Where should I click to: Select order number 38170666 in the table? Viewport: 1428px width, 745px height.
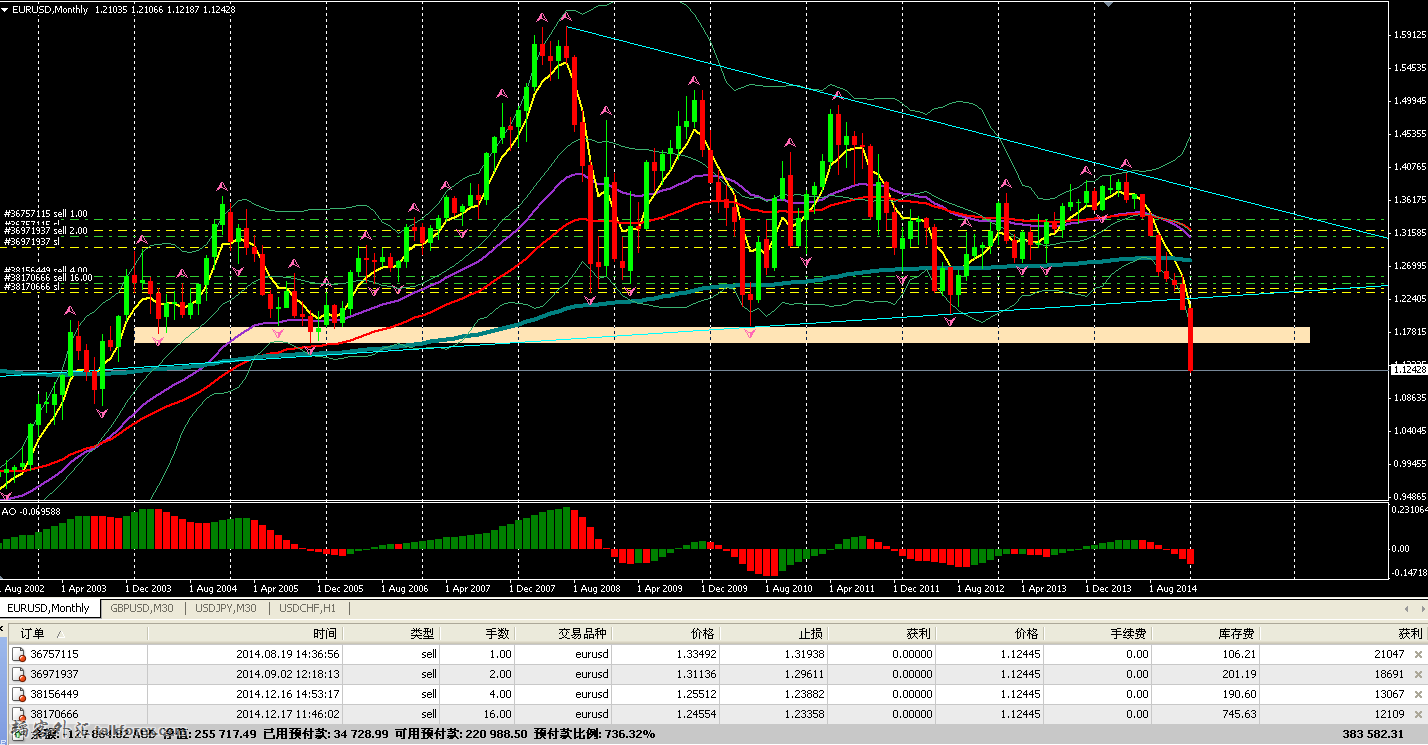click(54, 714)
